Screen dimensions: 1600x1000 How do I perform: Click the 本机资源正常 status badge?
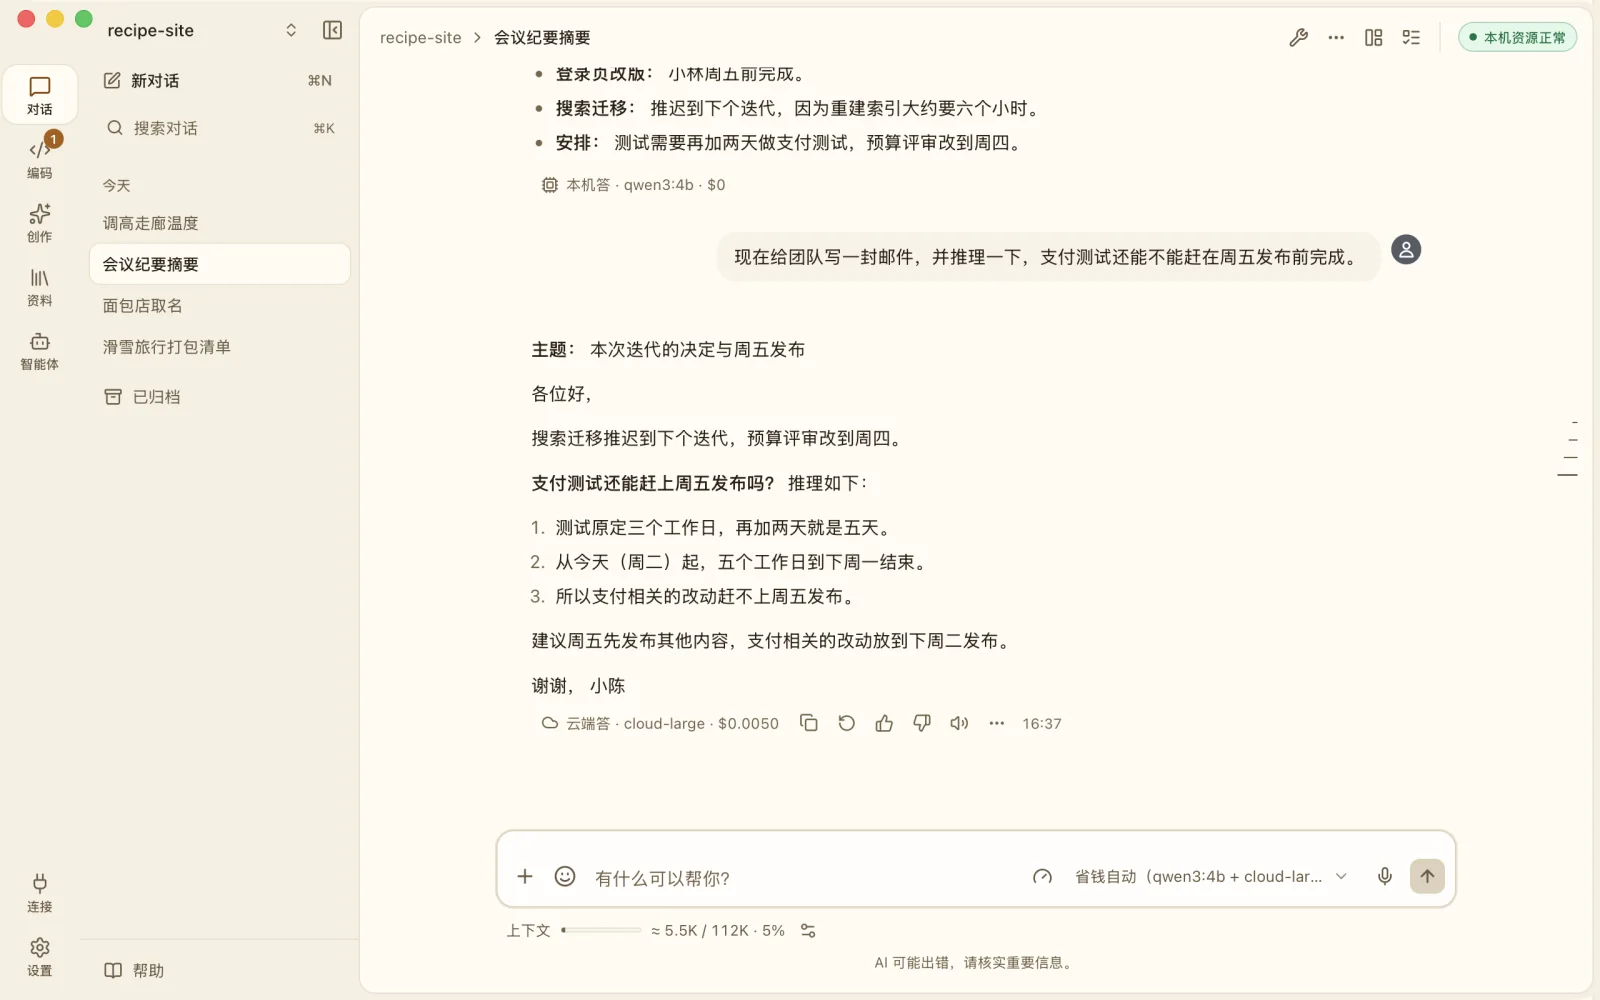coord(1517,38)
